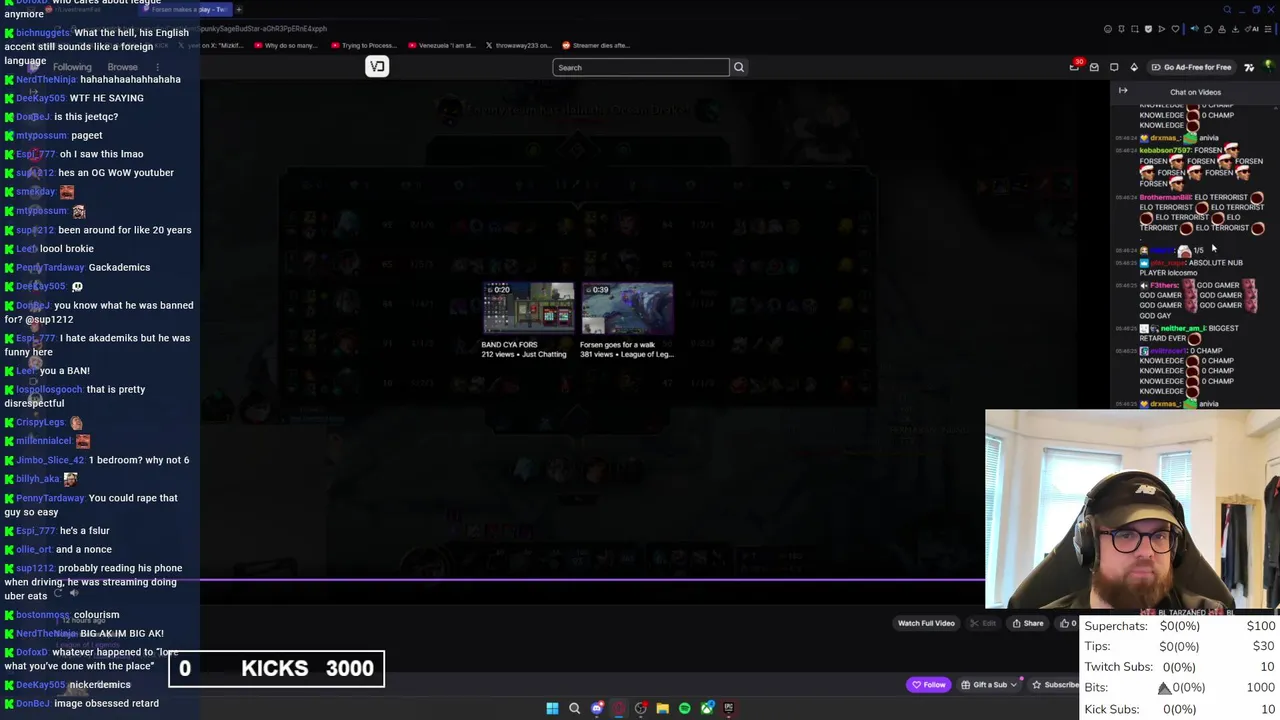Open Windows taskbar search icon

click(x=574, y=708)
